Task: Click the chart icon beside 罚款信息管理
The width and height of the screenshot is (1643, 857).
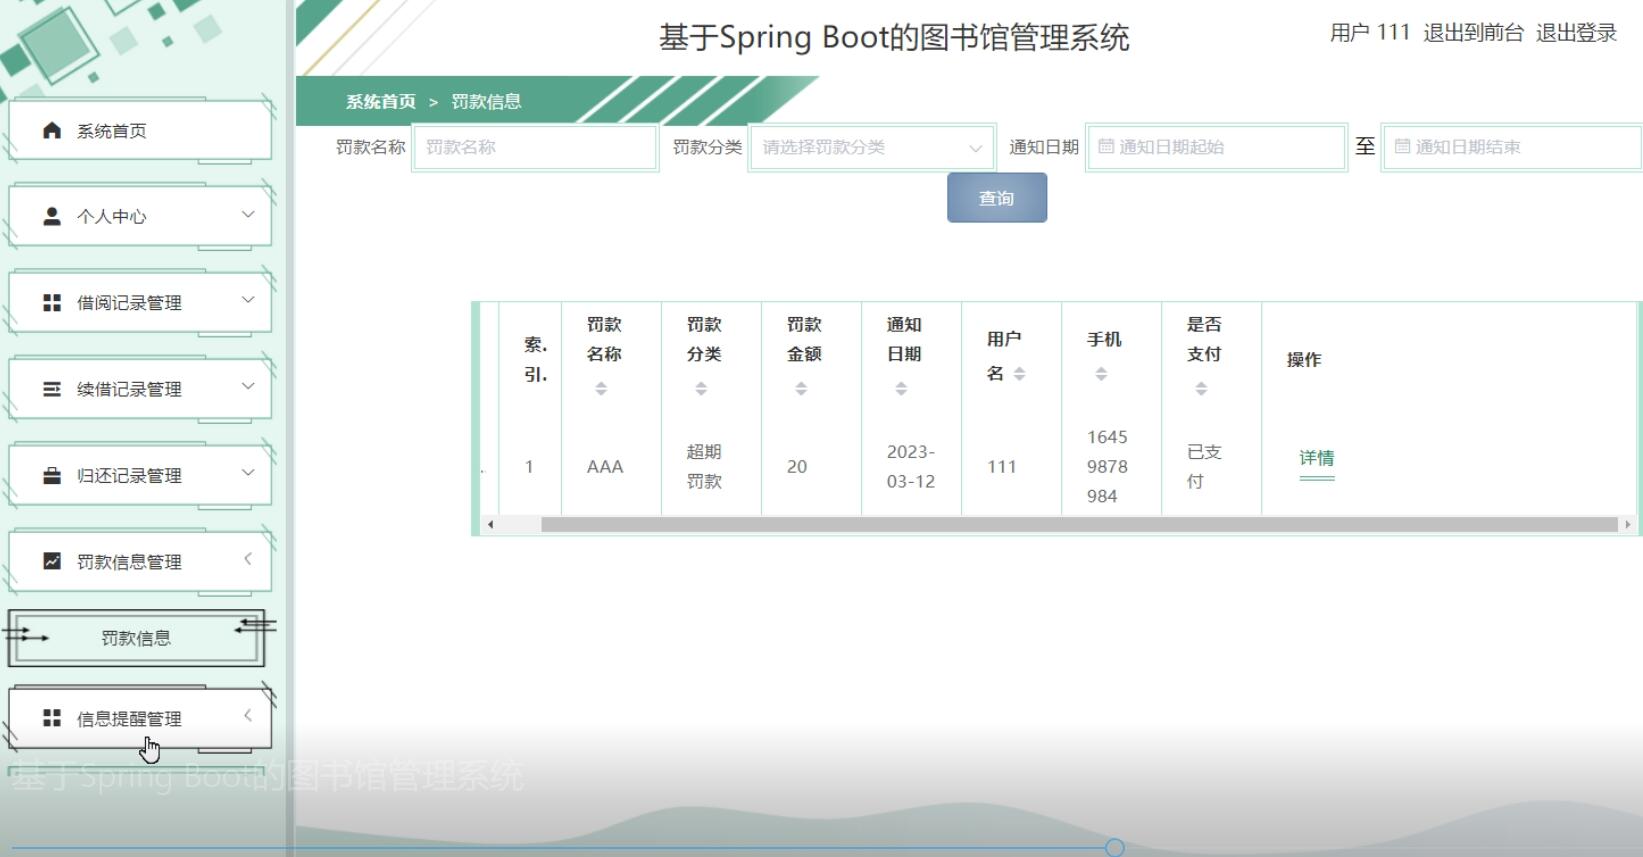Action: pyautogui.click(x=52, y=561)
